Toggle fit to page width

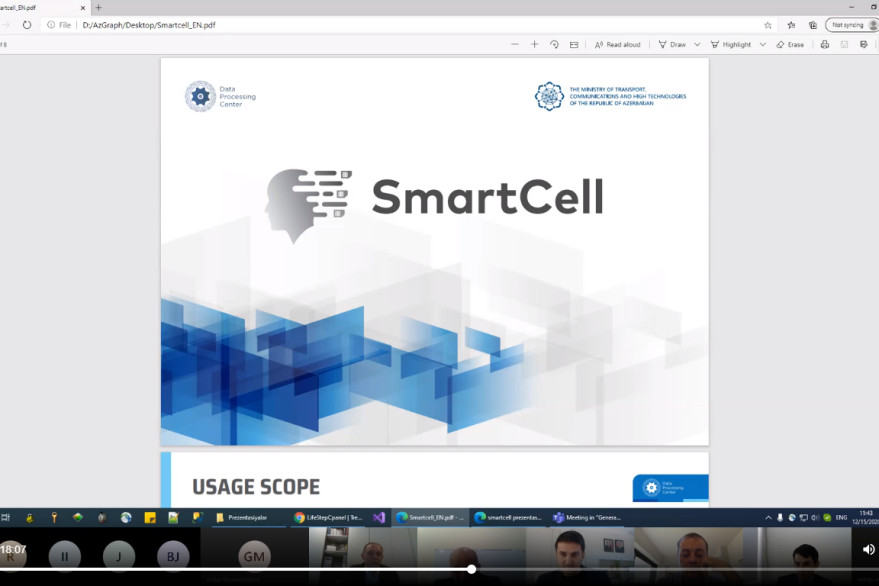[574, 44]
